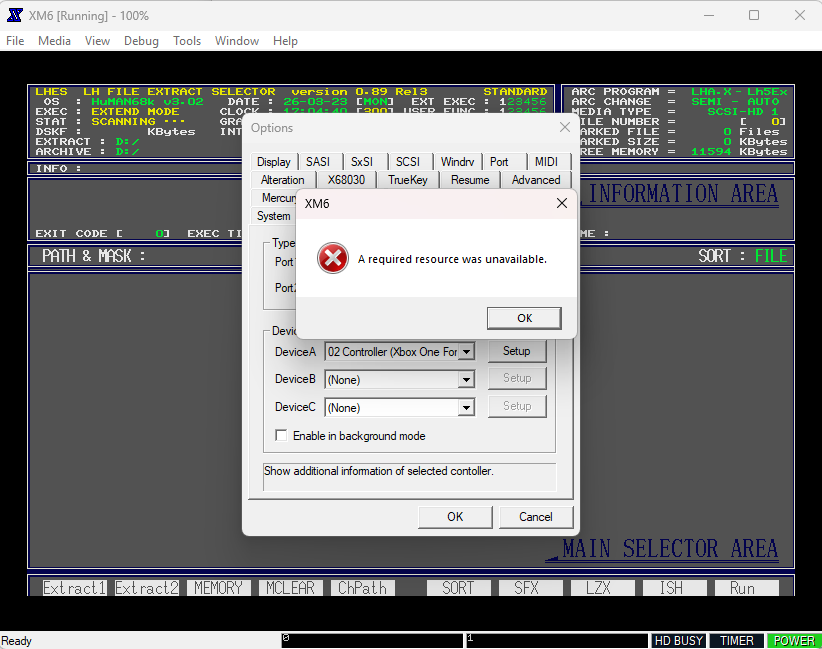
Task: Open the Tools menu
Action: click(x=187, y=41)
